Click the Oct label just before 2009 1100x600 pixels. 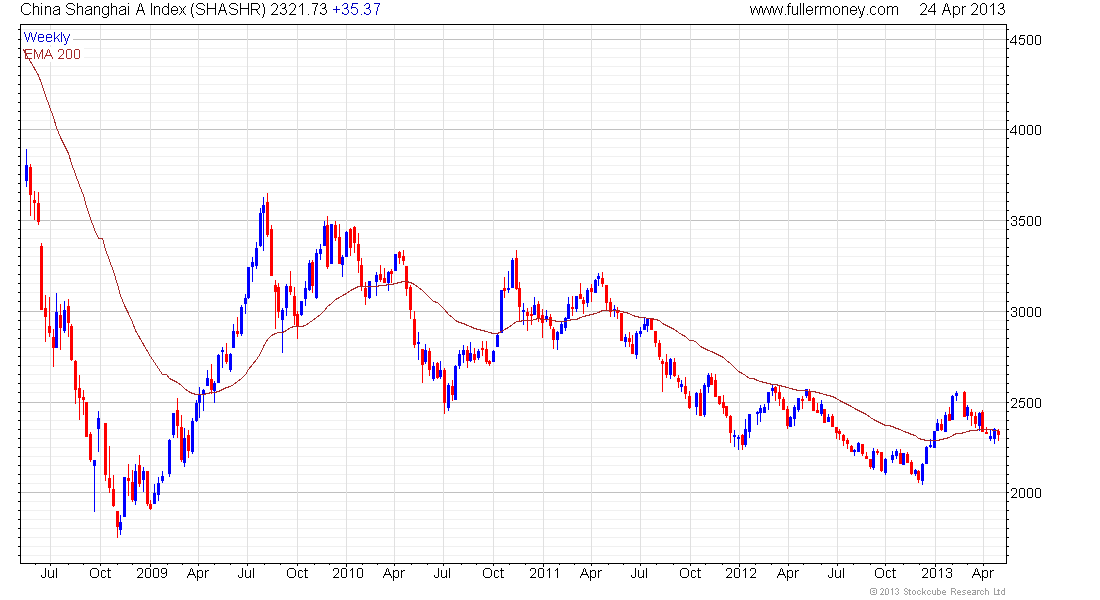click(x=100, y=573)
